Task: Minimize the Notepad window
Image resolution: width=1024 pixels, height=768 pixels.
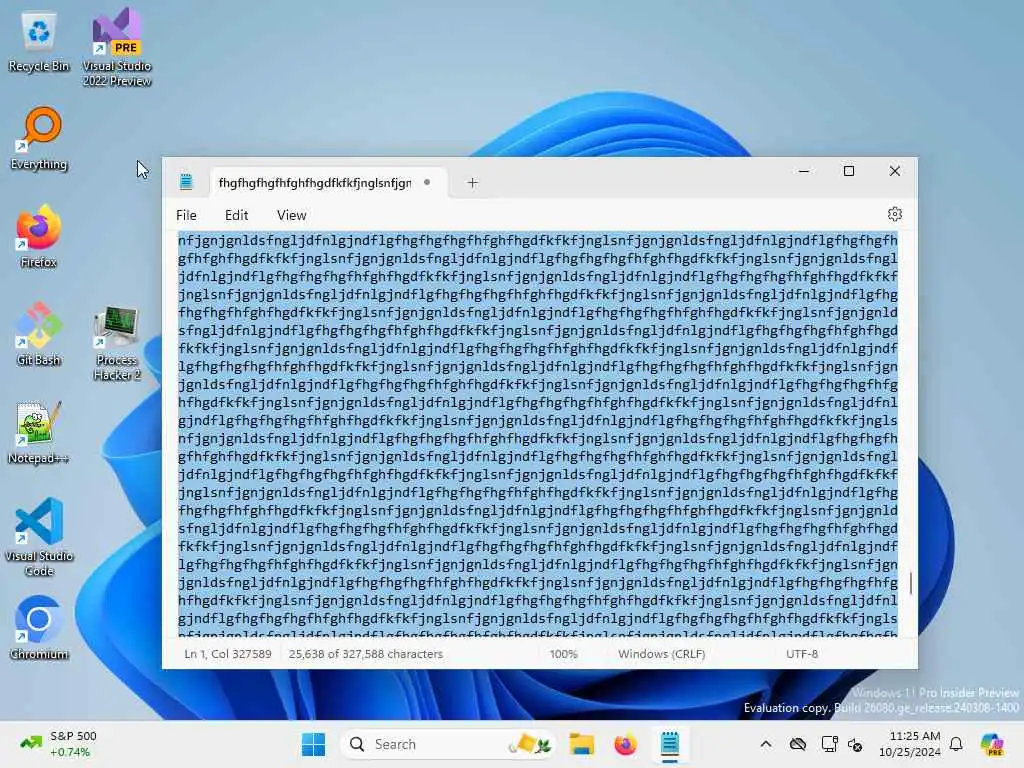Action: [804, 171]
